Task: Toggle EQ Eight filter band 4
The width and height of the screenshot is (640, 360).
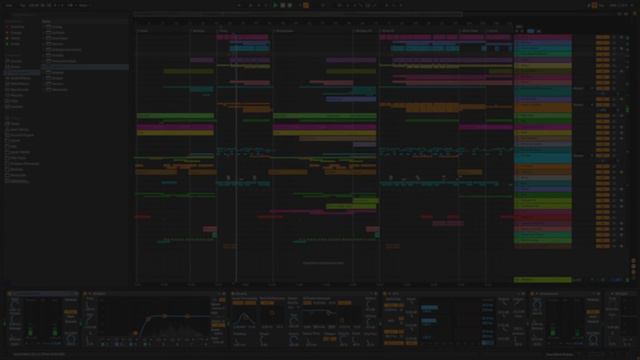Action: pos(145,344)
